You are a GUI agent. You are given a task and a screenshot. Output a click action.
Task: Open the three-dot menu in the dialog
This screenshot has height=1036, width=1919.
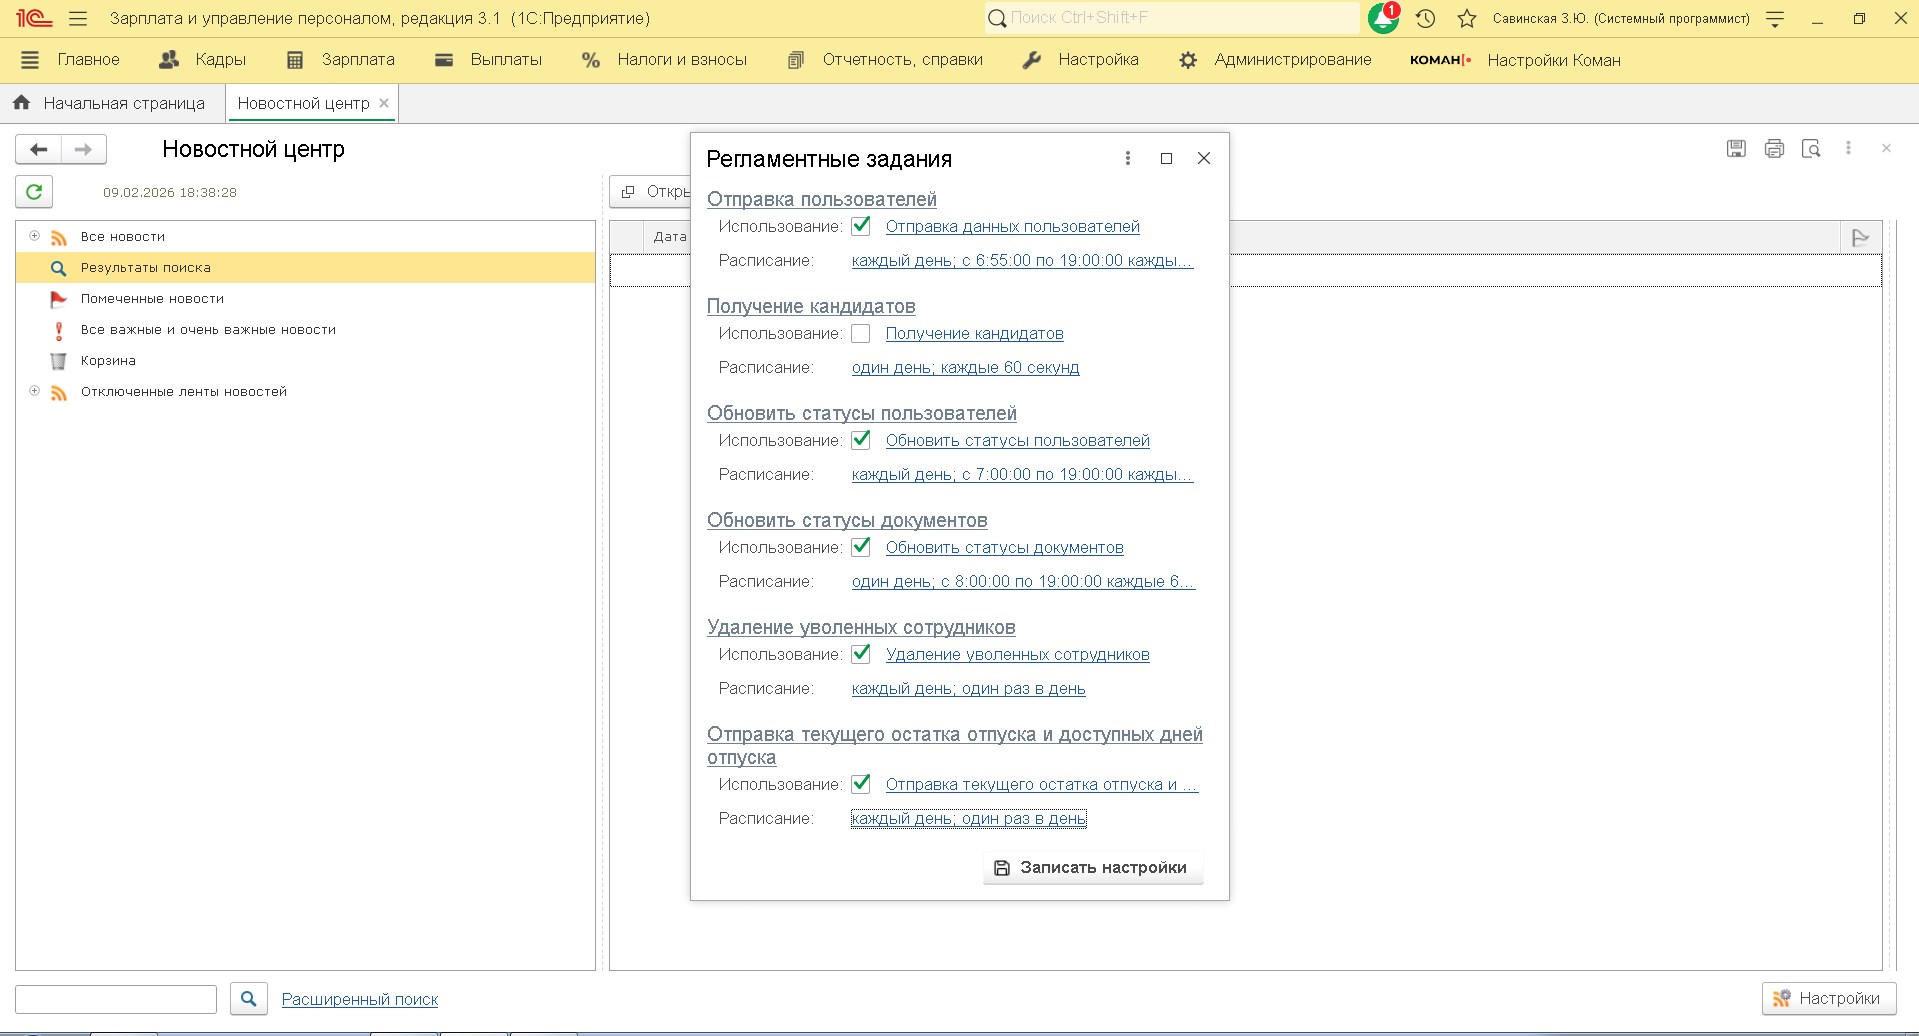1128,158
